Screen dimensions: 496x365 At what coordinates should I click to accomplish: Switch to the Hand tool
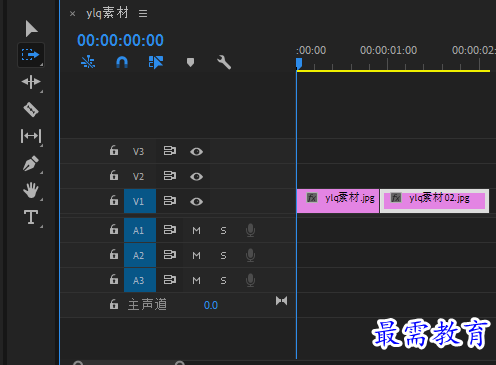31,190
